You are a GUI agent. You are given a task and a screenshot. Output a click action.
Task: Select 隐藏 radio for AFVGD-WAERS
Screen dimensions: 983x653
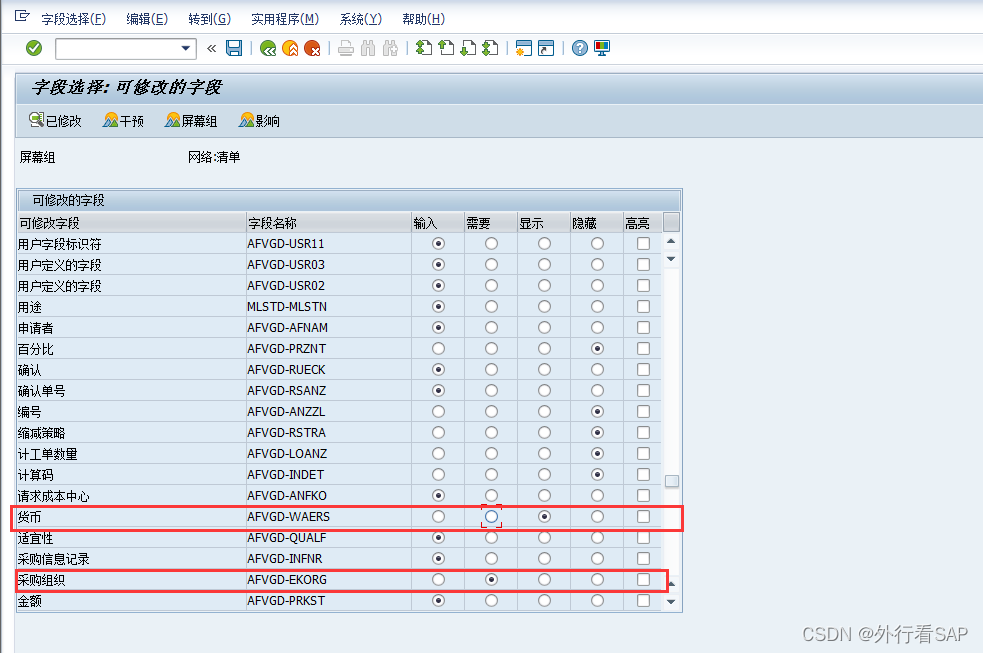[x=597, y=516]
